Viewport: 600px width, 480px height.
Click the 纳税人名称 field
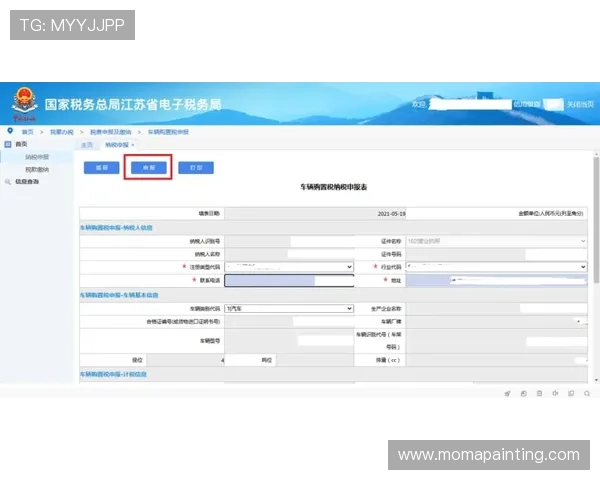289,254
